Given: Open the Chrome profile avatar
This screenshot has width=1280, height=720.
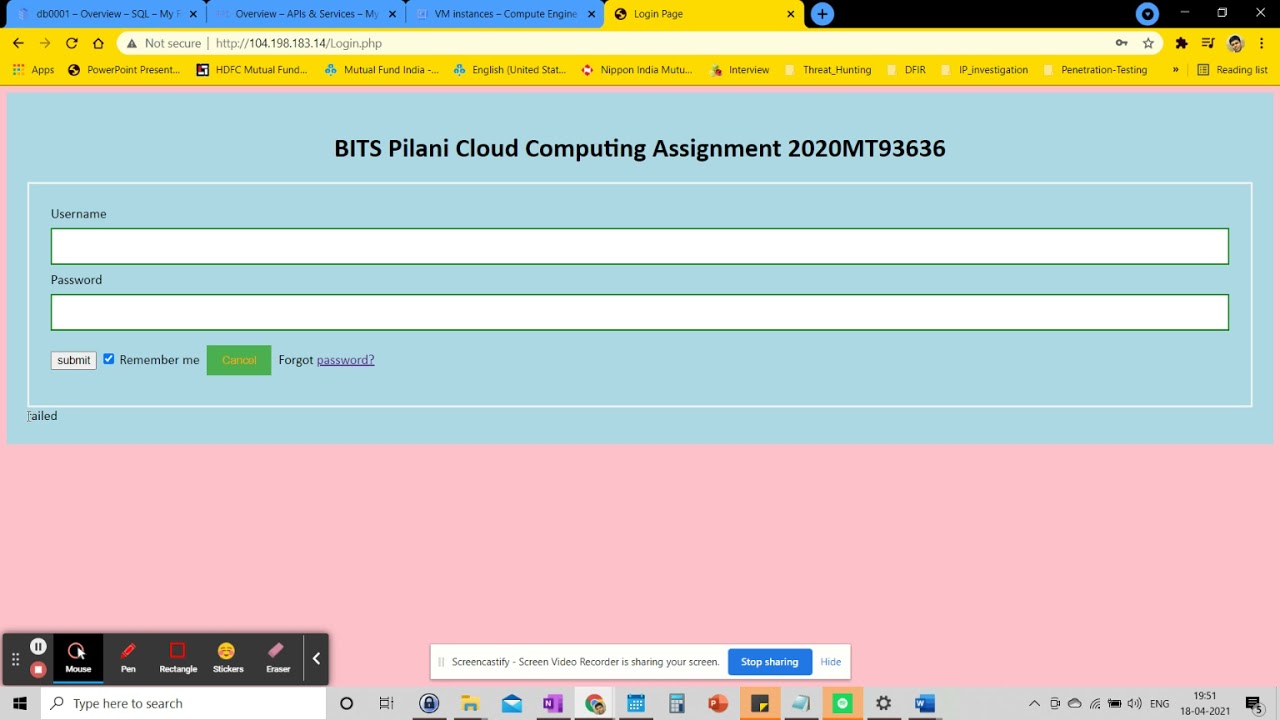Looking at the screenshot, I should click(1235, 43).
